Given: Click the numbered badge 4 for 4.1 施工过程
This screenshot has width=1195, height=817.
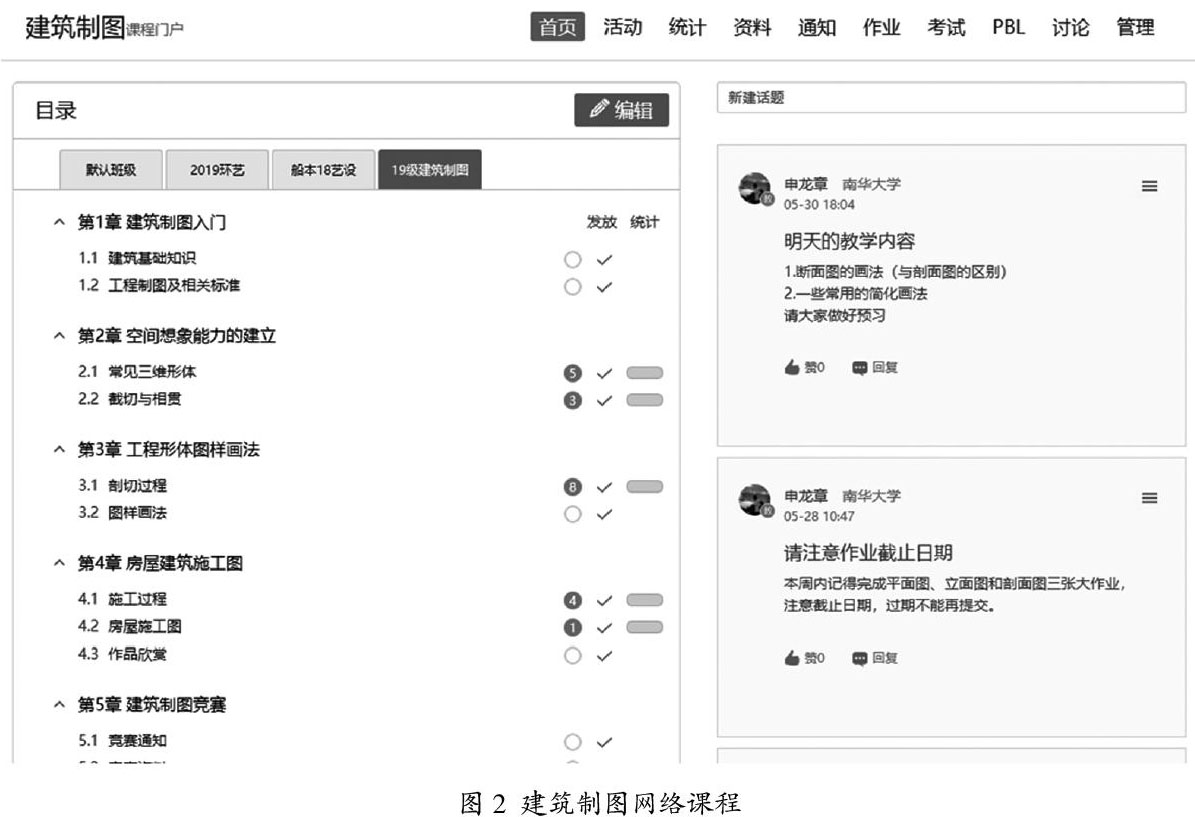Looking at the screenshot, I should click(x=572, y=601).
